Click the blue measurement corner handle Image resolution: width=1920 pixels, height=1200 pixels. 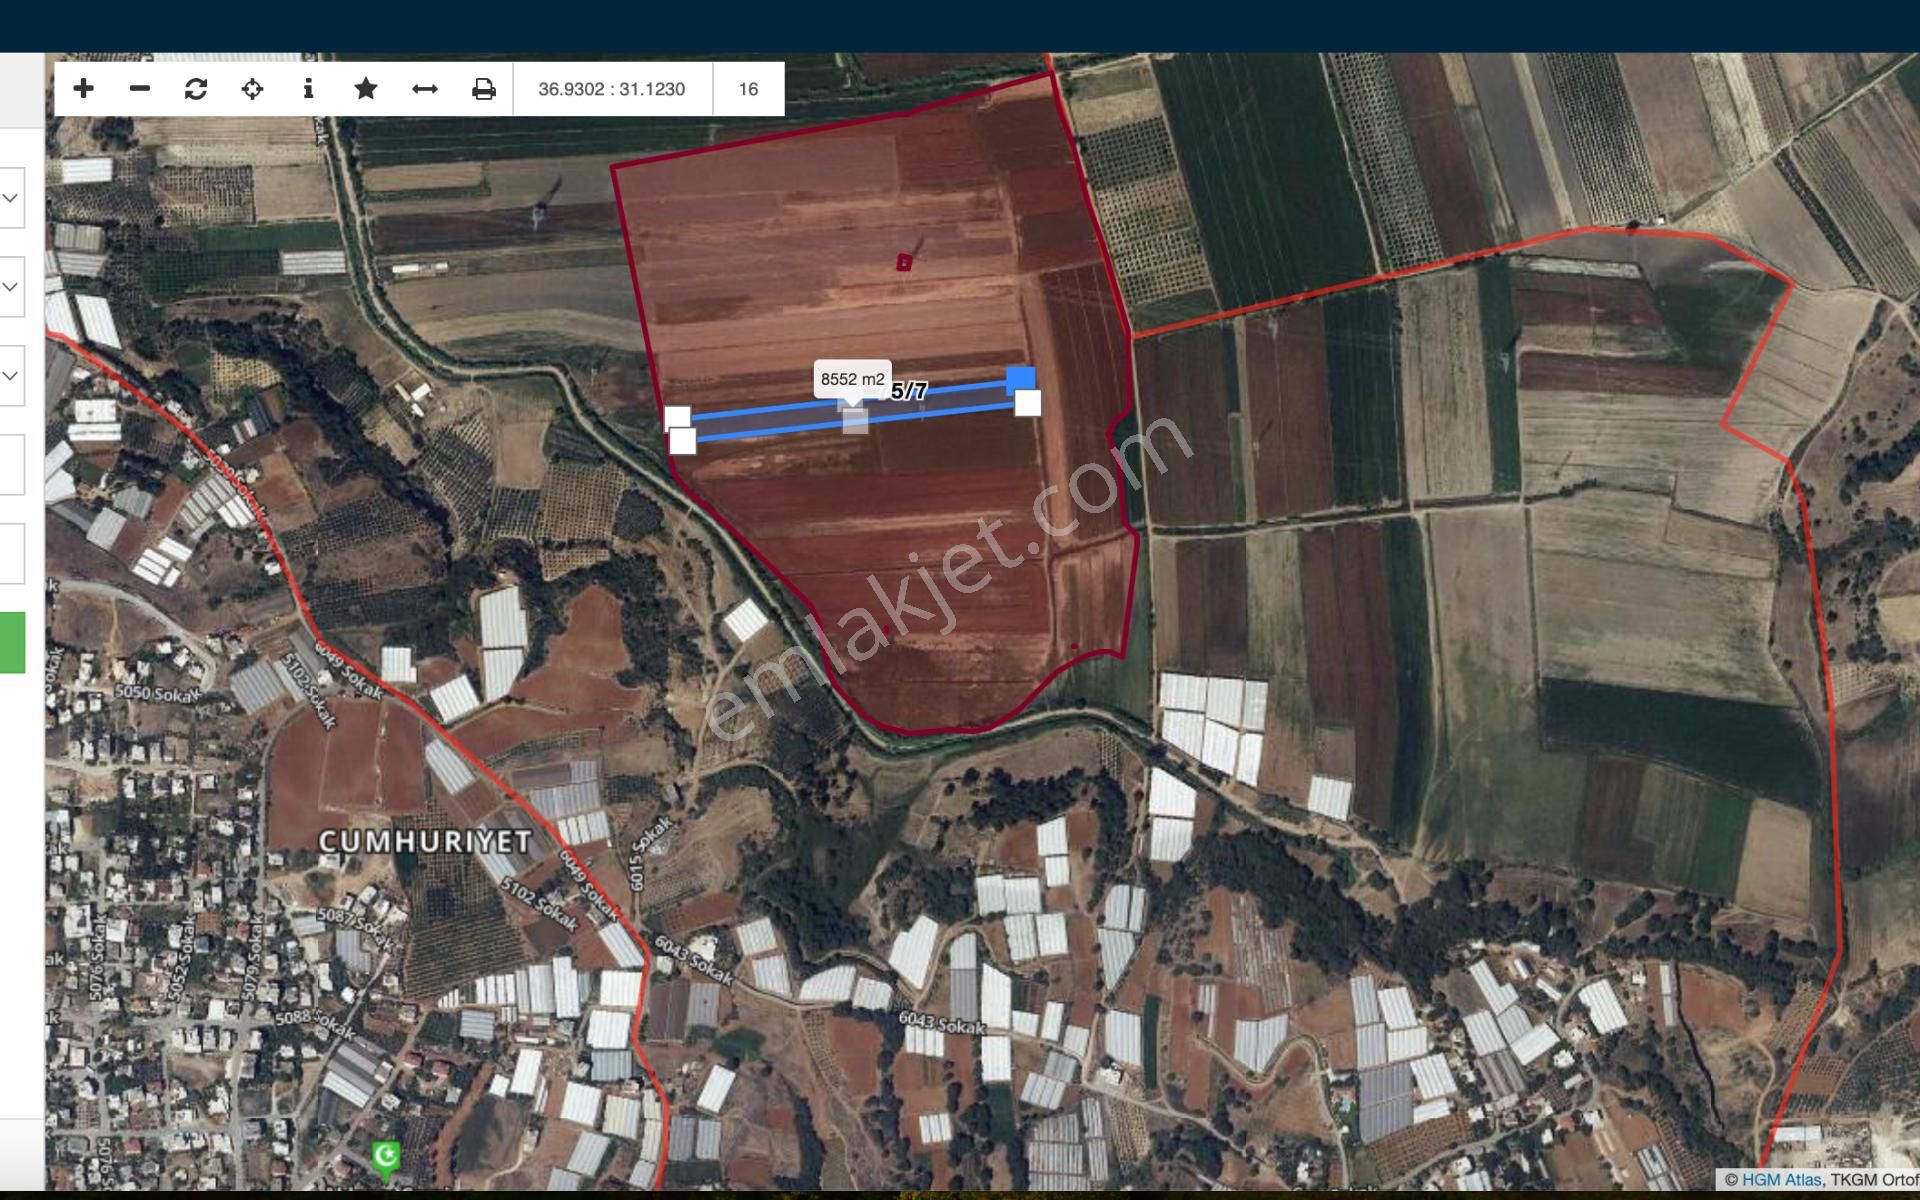(x=1021, y=380)
